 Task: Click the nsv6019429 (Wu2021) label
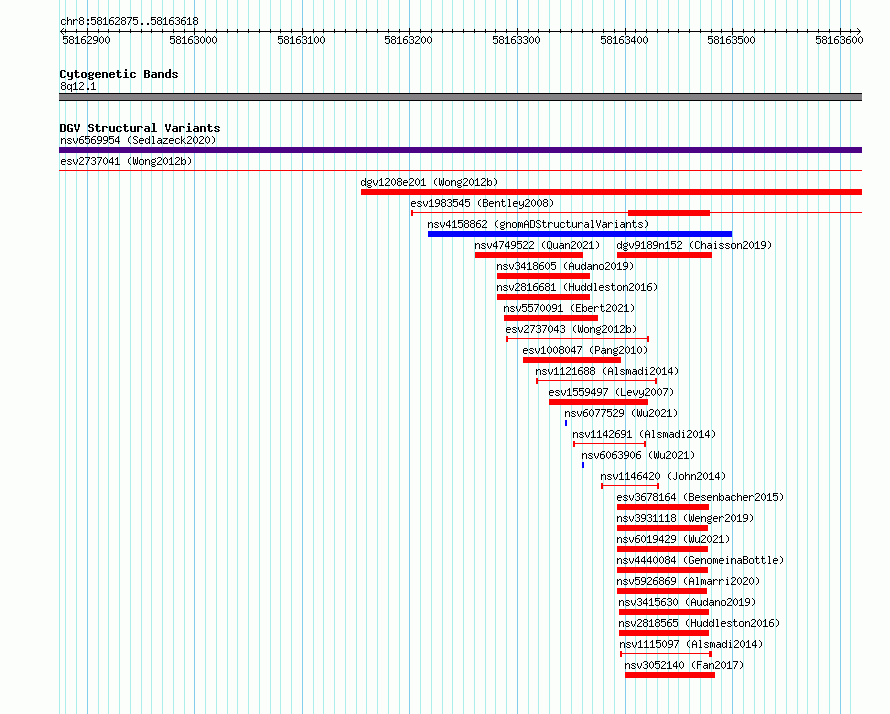tap(673, 539)
